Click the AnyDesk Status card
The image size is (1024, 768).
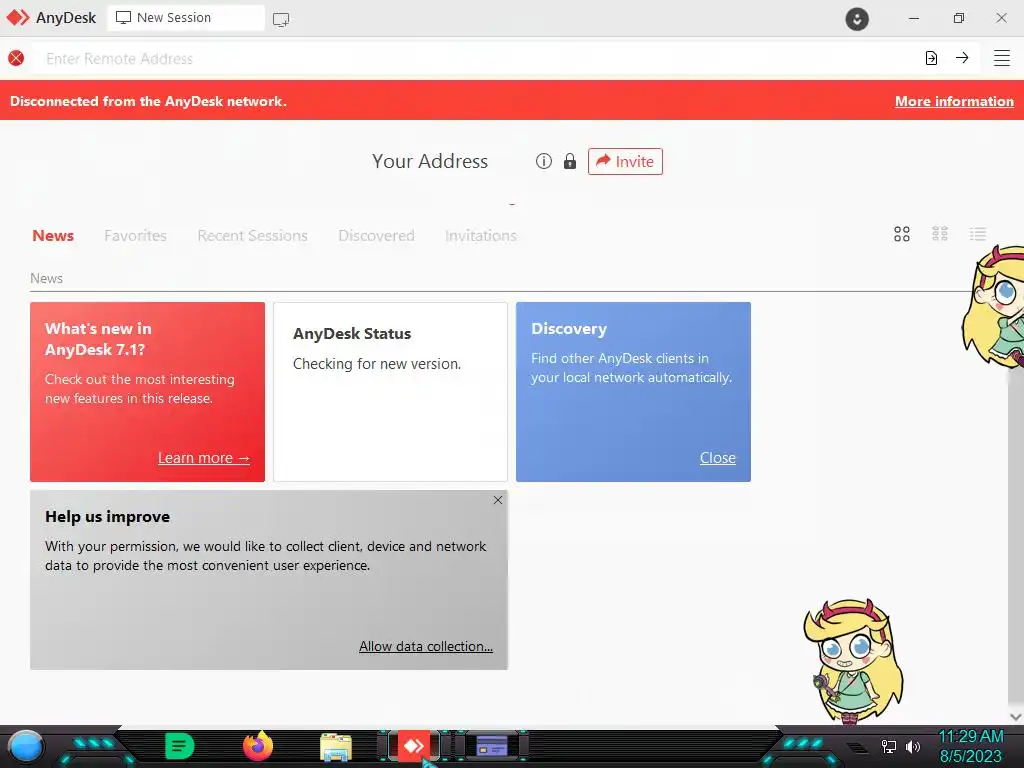tap(390, 392)
